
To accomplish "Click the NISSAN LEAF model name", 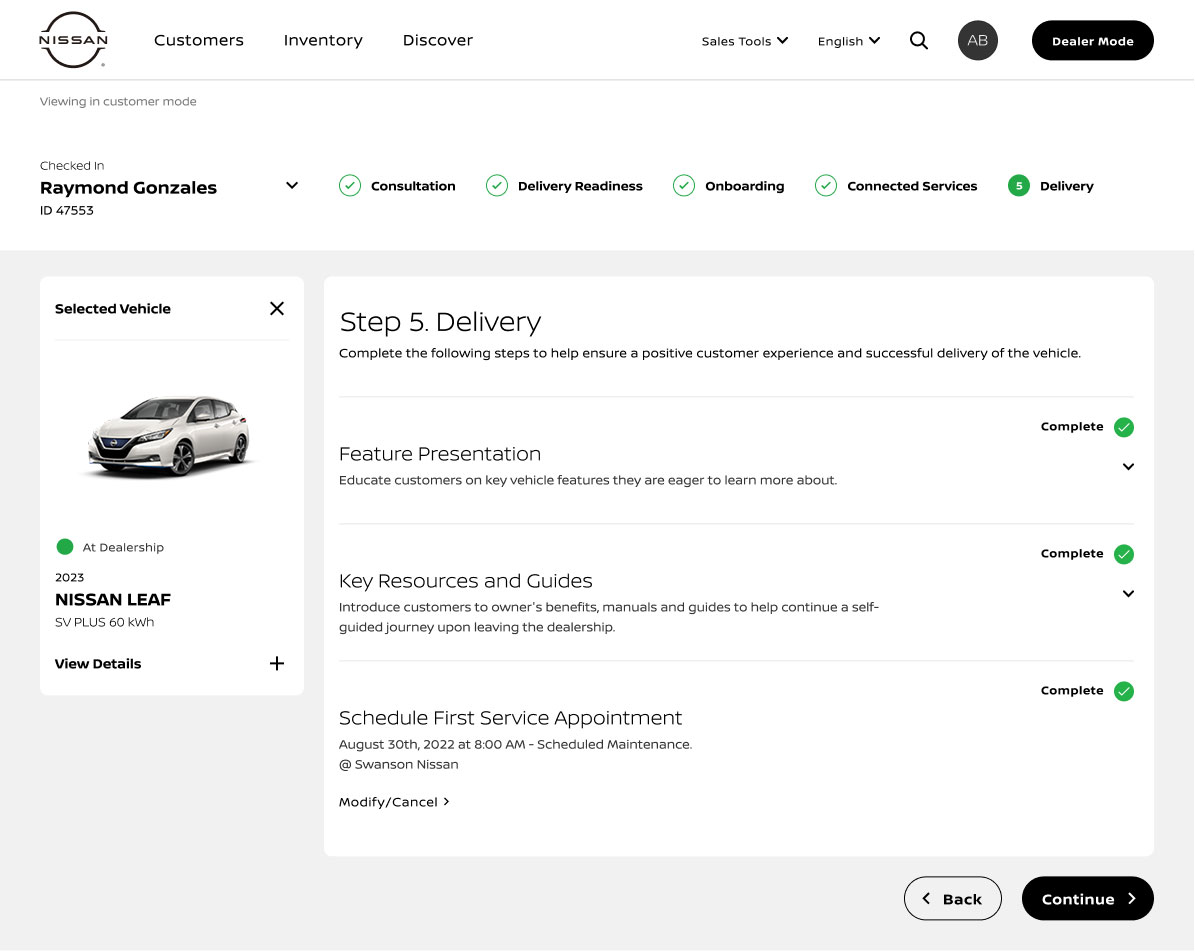I will pos(113,600).
